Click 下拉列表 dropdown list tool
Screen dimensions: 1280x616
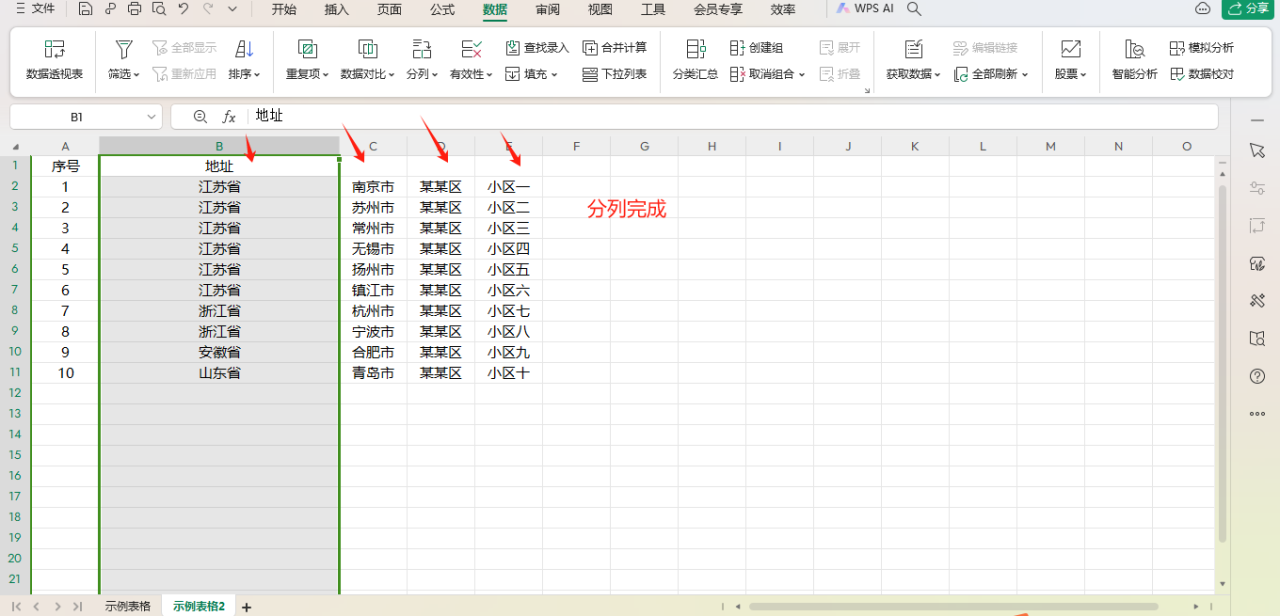click(x=615, y=74)
